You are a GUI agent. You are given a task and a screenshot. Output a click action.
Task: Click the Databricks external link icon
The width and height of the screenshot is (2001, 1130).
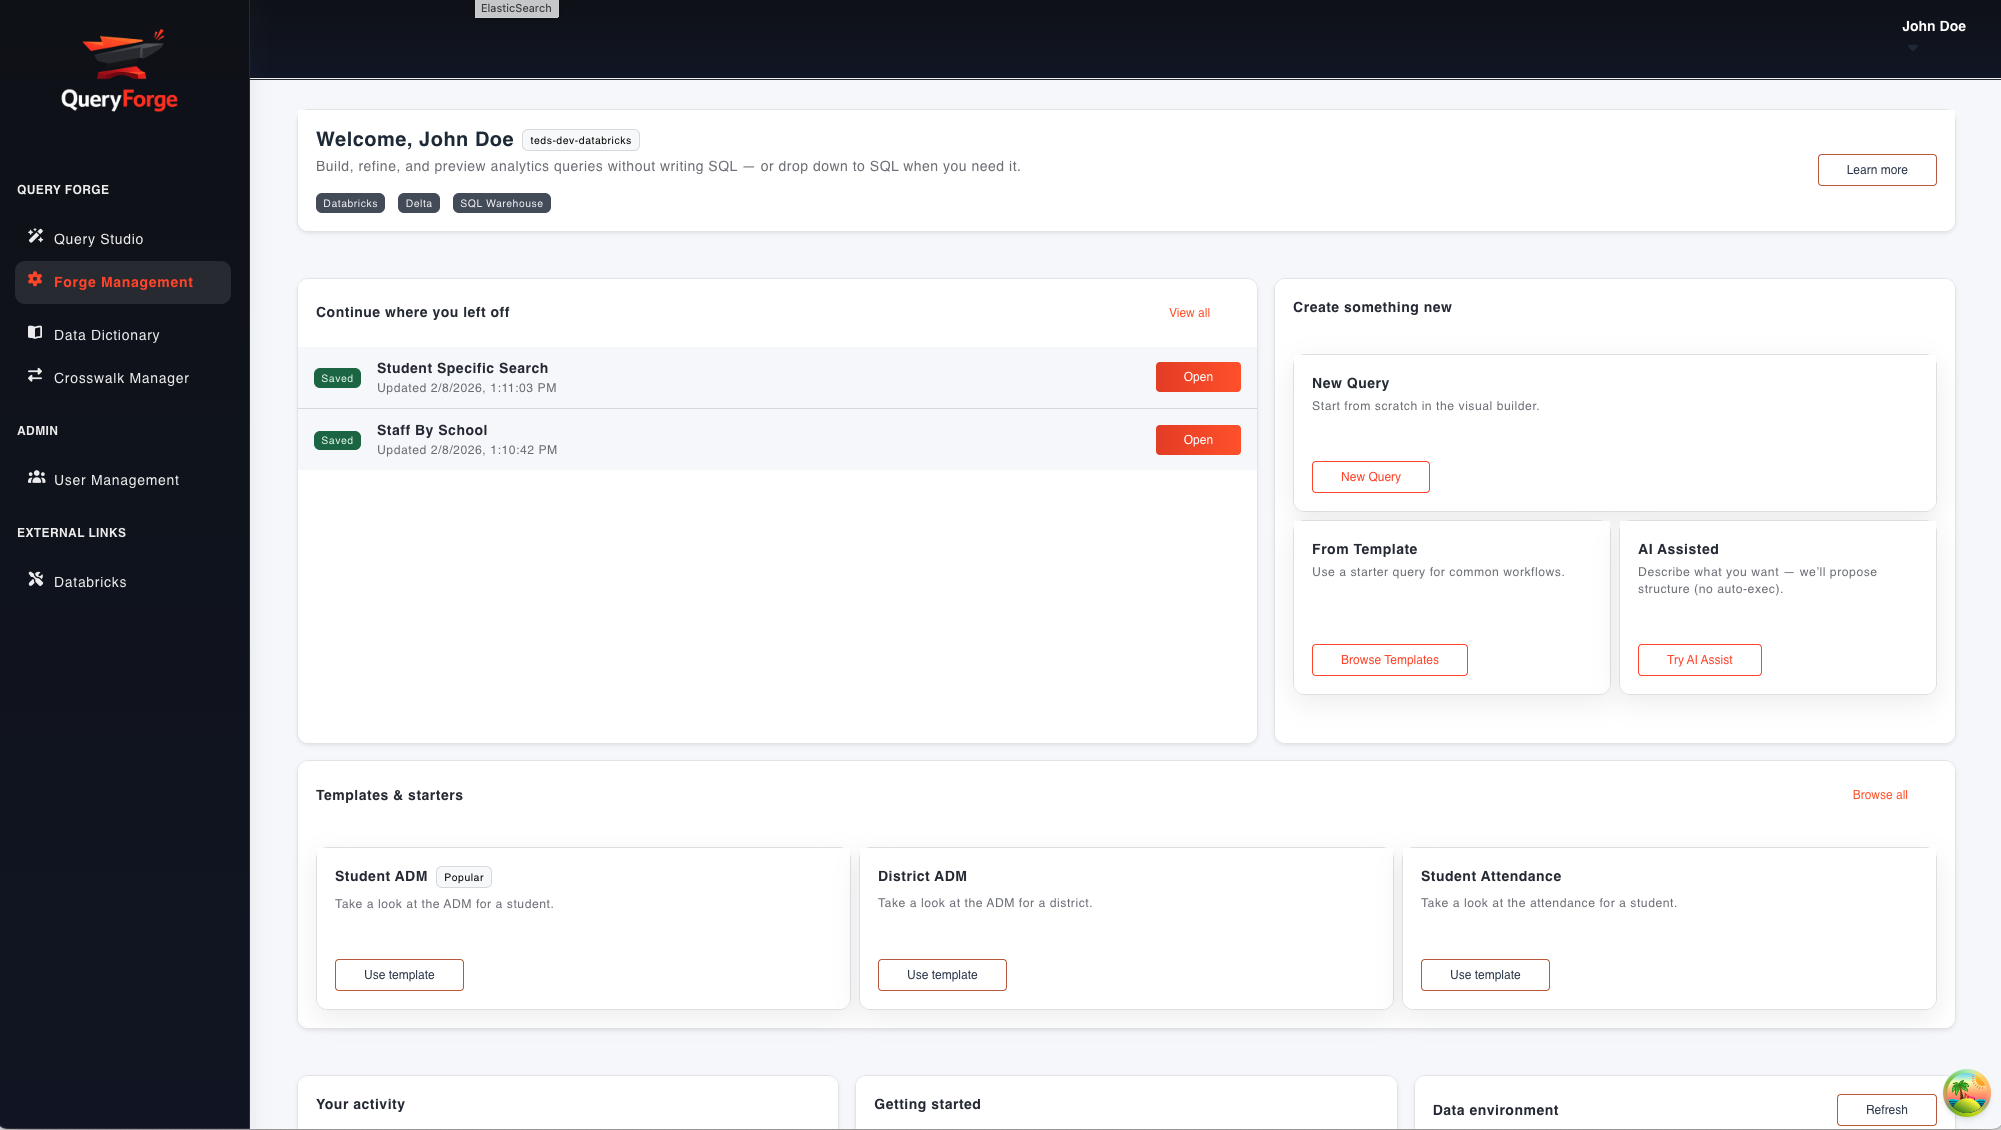(36, 579)
